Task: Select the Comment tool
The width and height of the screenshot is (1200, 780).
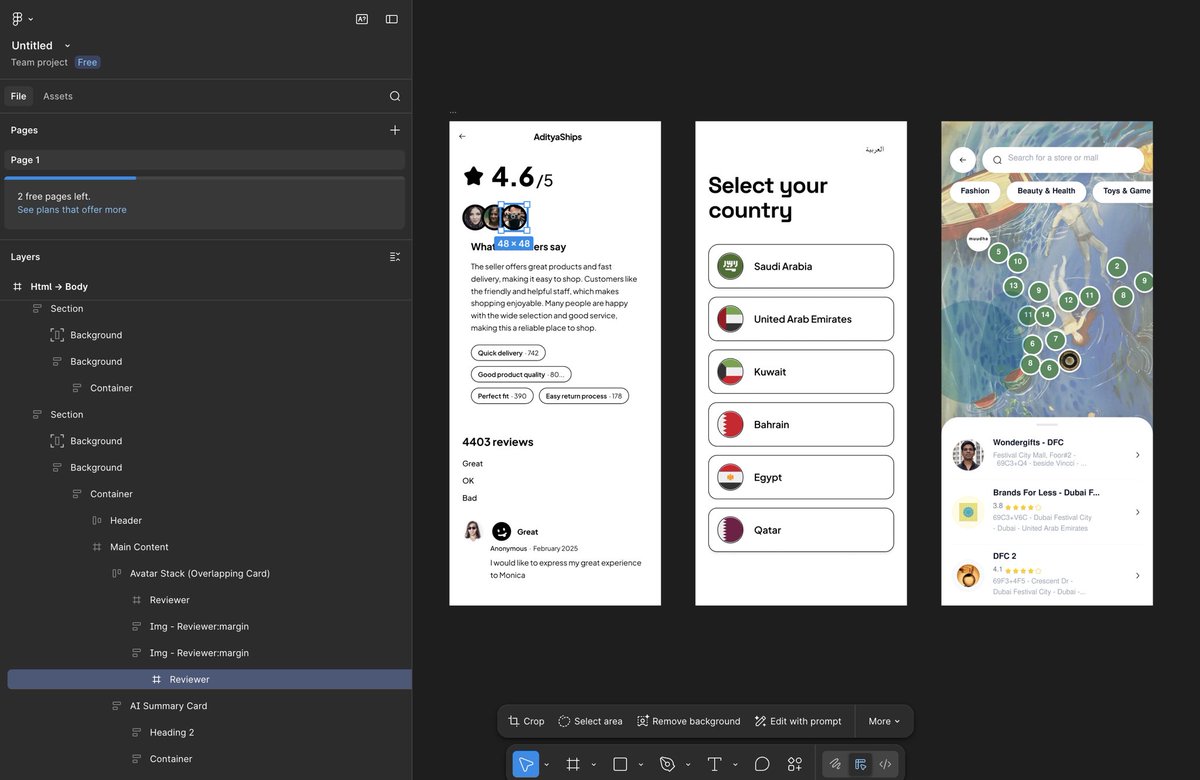Action: click(x=762, y=764)
